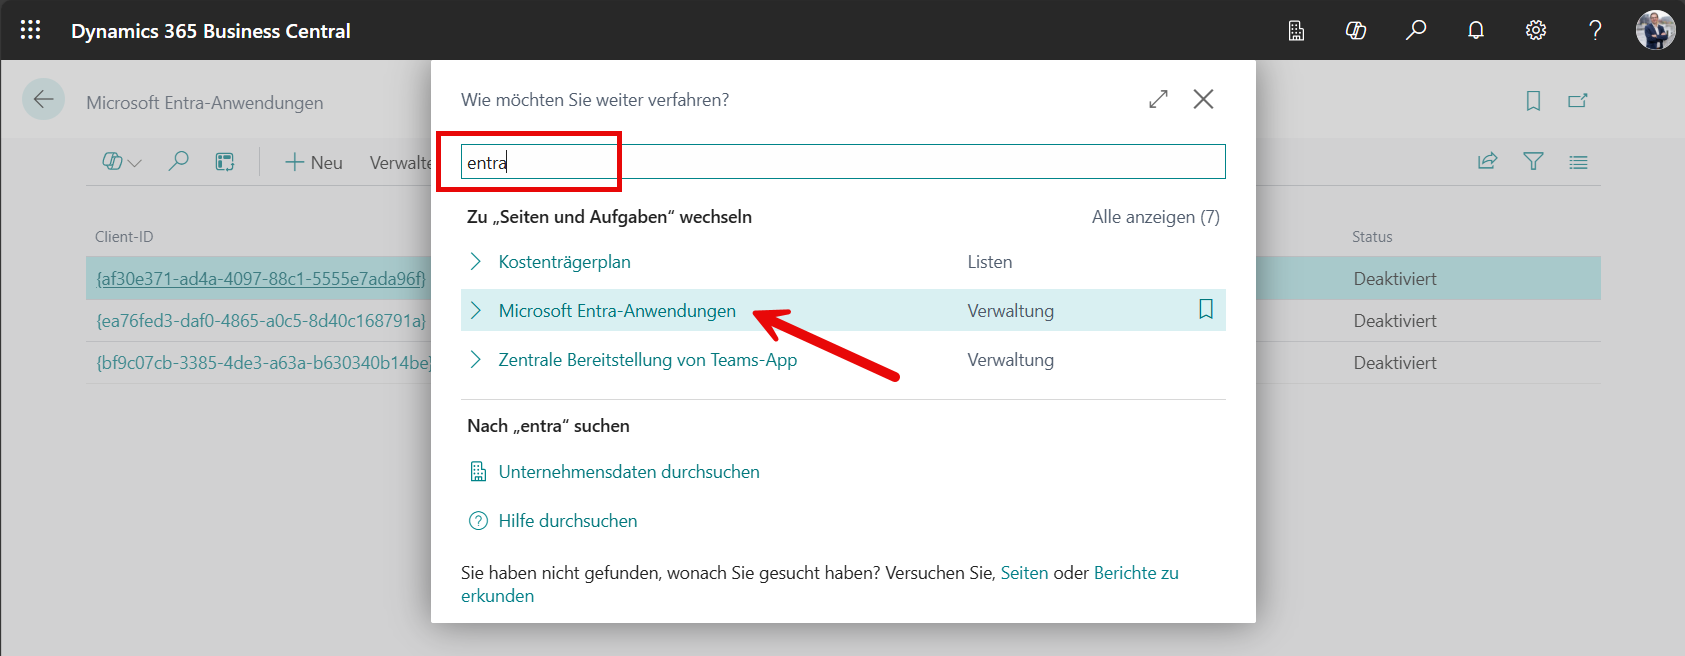Bookmark the Microsoft Entra-Anwendungen result
The image size is (1685, 656).
click(1206, 310)
